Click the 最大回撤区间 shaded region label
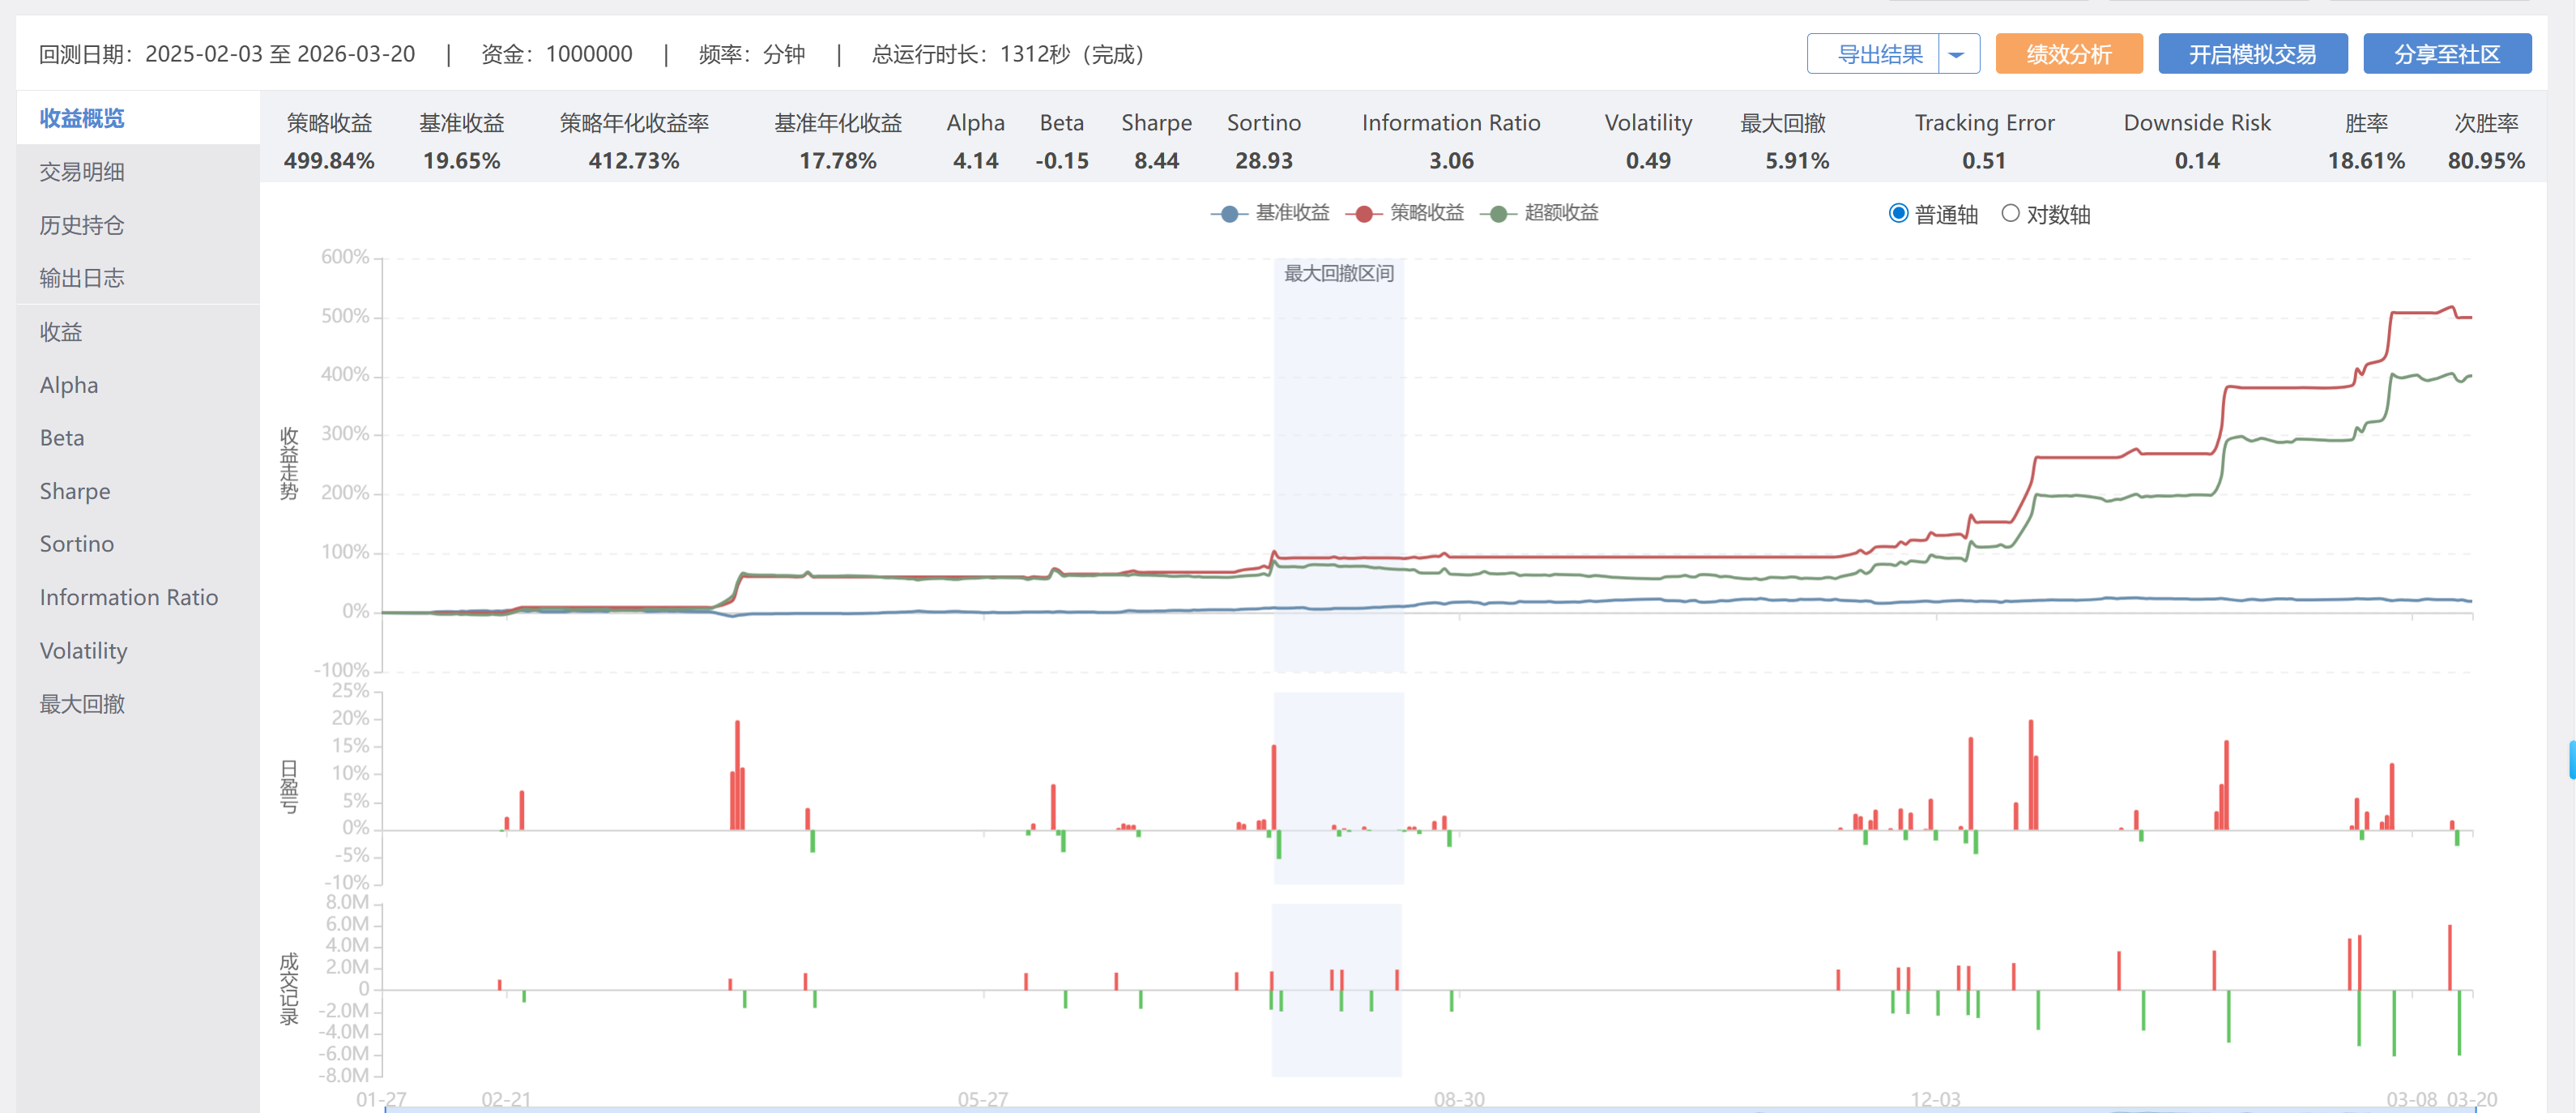Viewport: 2576px width, 1113px height. point(1338,273)
